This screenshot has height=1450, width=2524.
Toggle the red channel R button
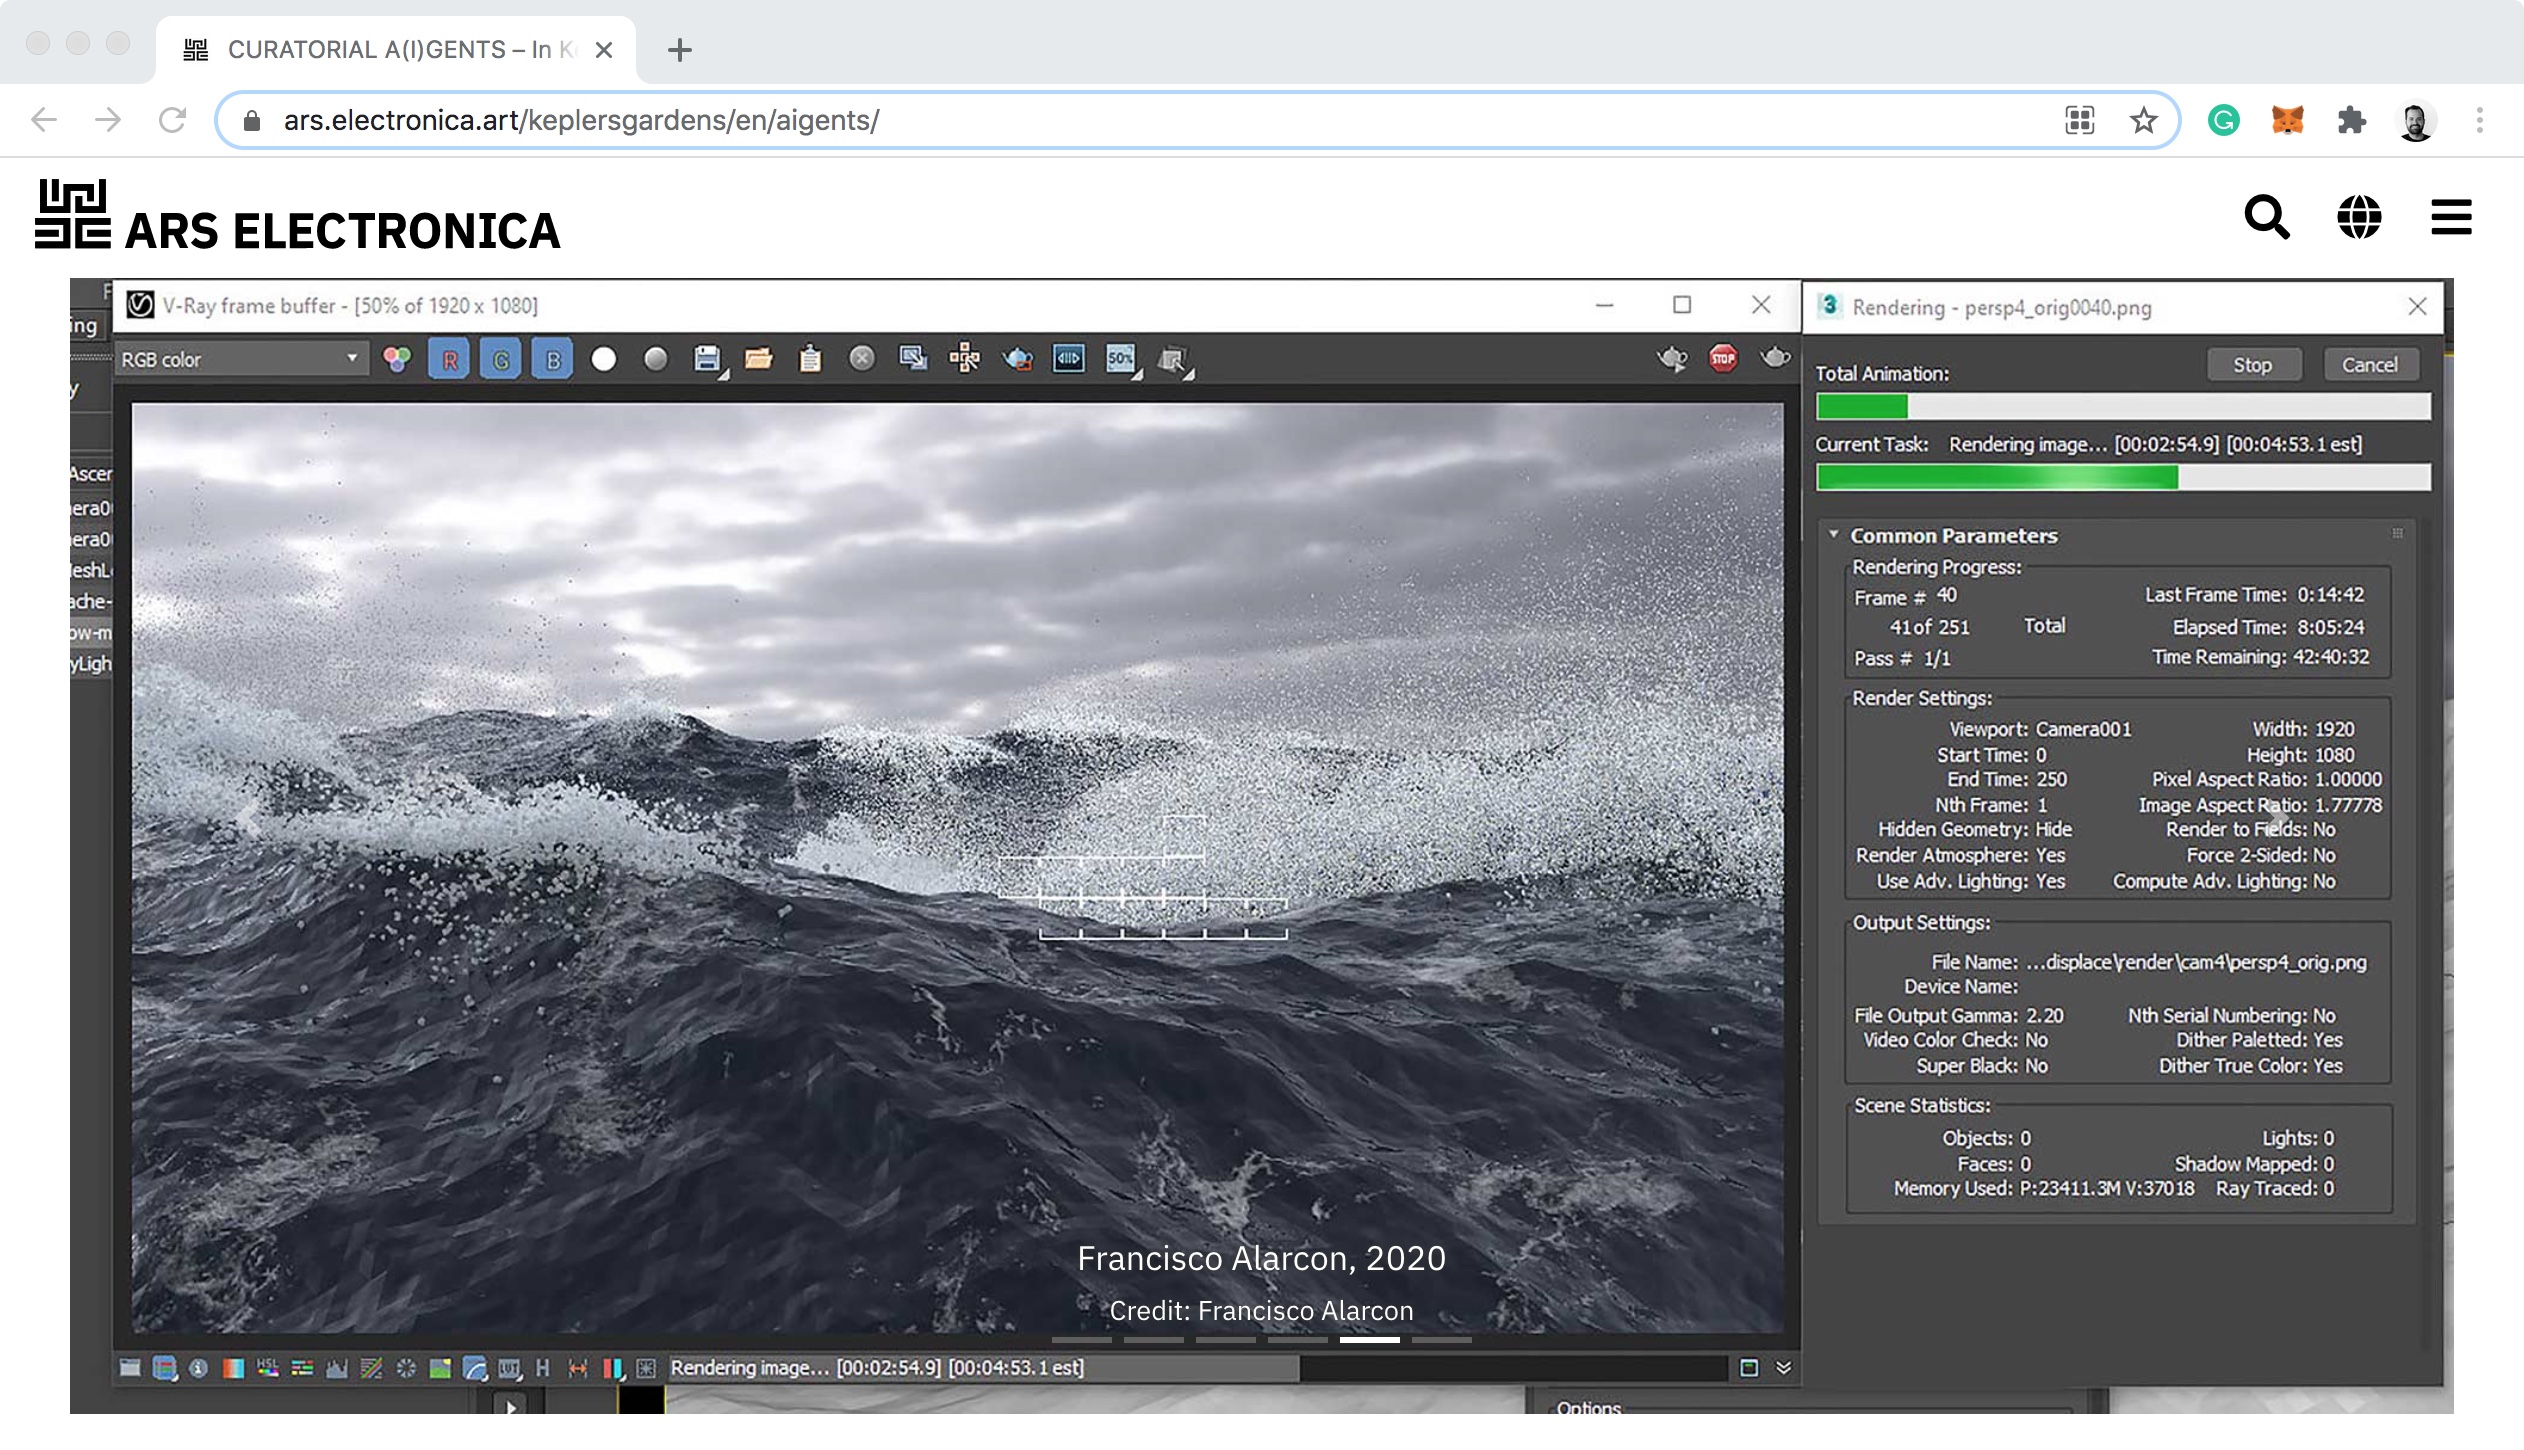point(449,360)
